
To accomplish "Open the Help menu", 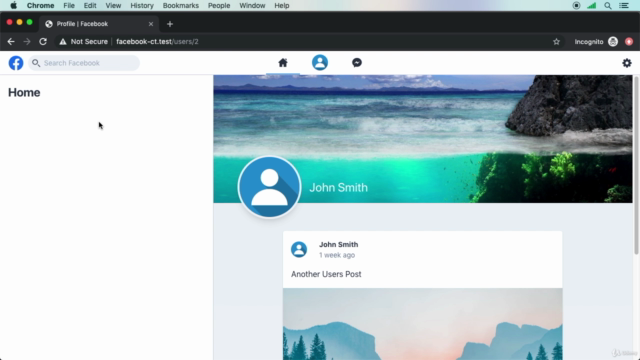I will pos(282,5).
